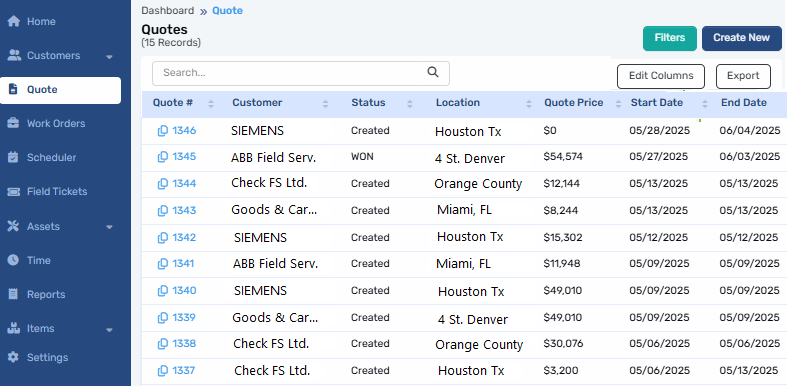Click the copy icon beside quote 1344
The height and width of the screenshot is (389, 787).
click(163, 184)
